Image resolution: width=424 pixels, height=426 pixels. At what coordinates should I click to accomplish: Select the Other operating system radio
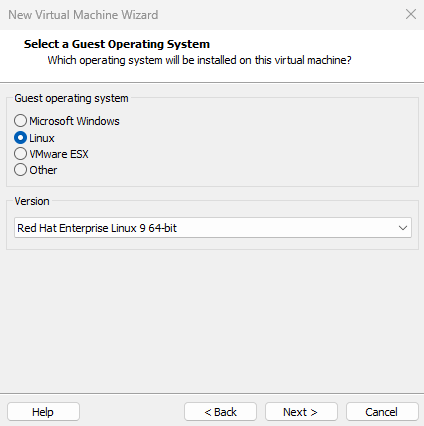tap(20, 170)
